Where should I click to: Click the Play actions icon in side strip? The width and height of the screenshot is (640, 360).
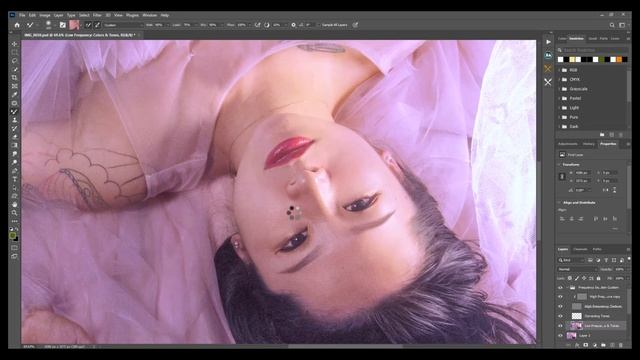coord(548,42)
